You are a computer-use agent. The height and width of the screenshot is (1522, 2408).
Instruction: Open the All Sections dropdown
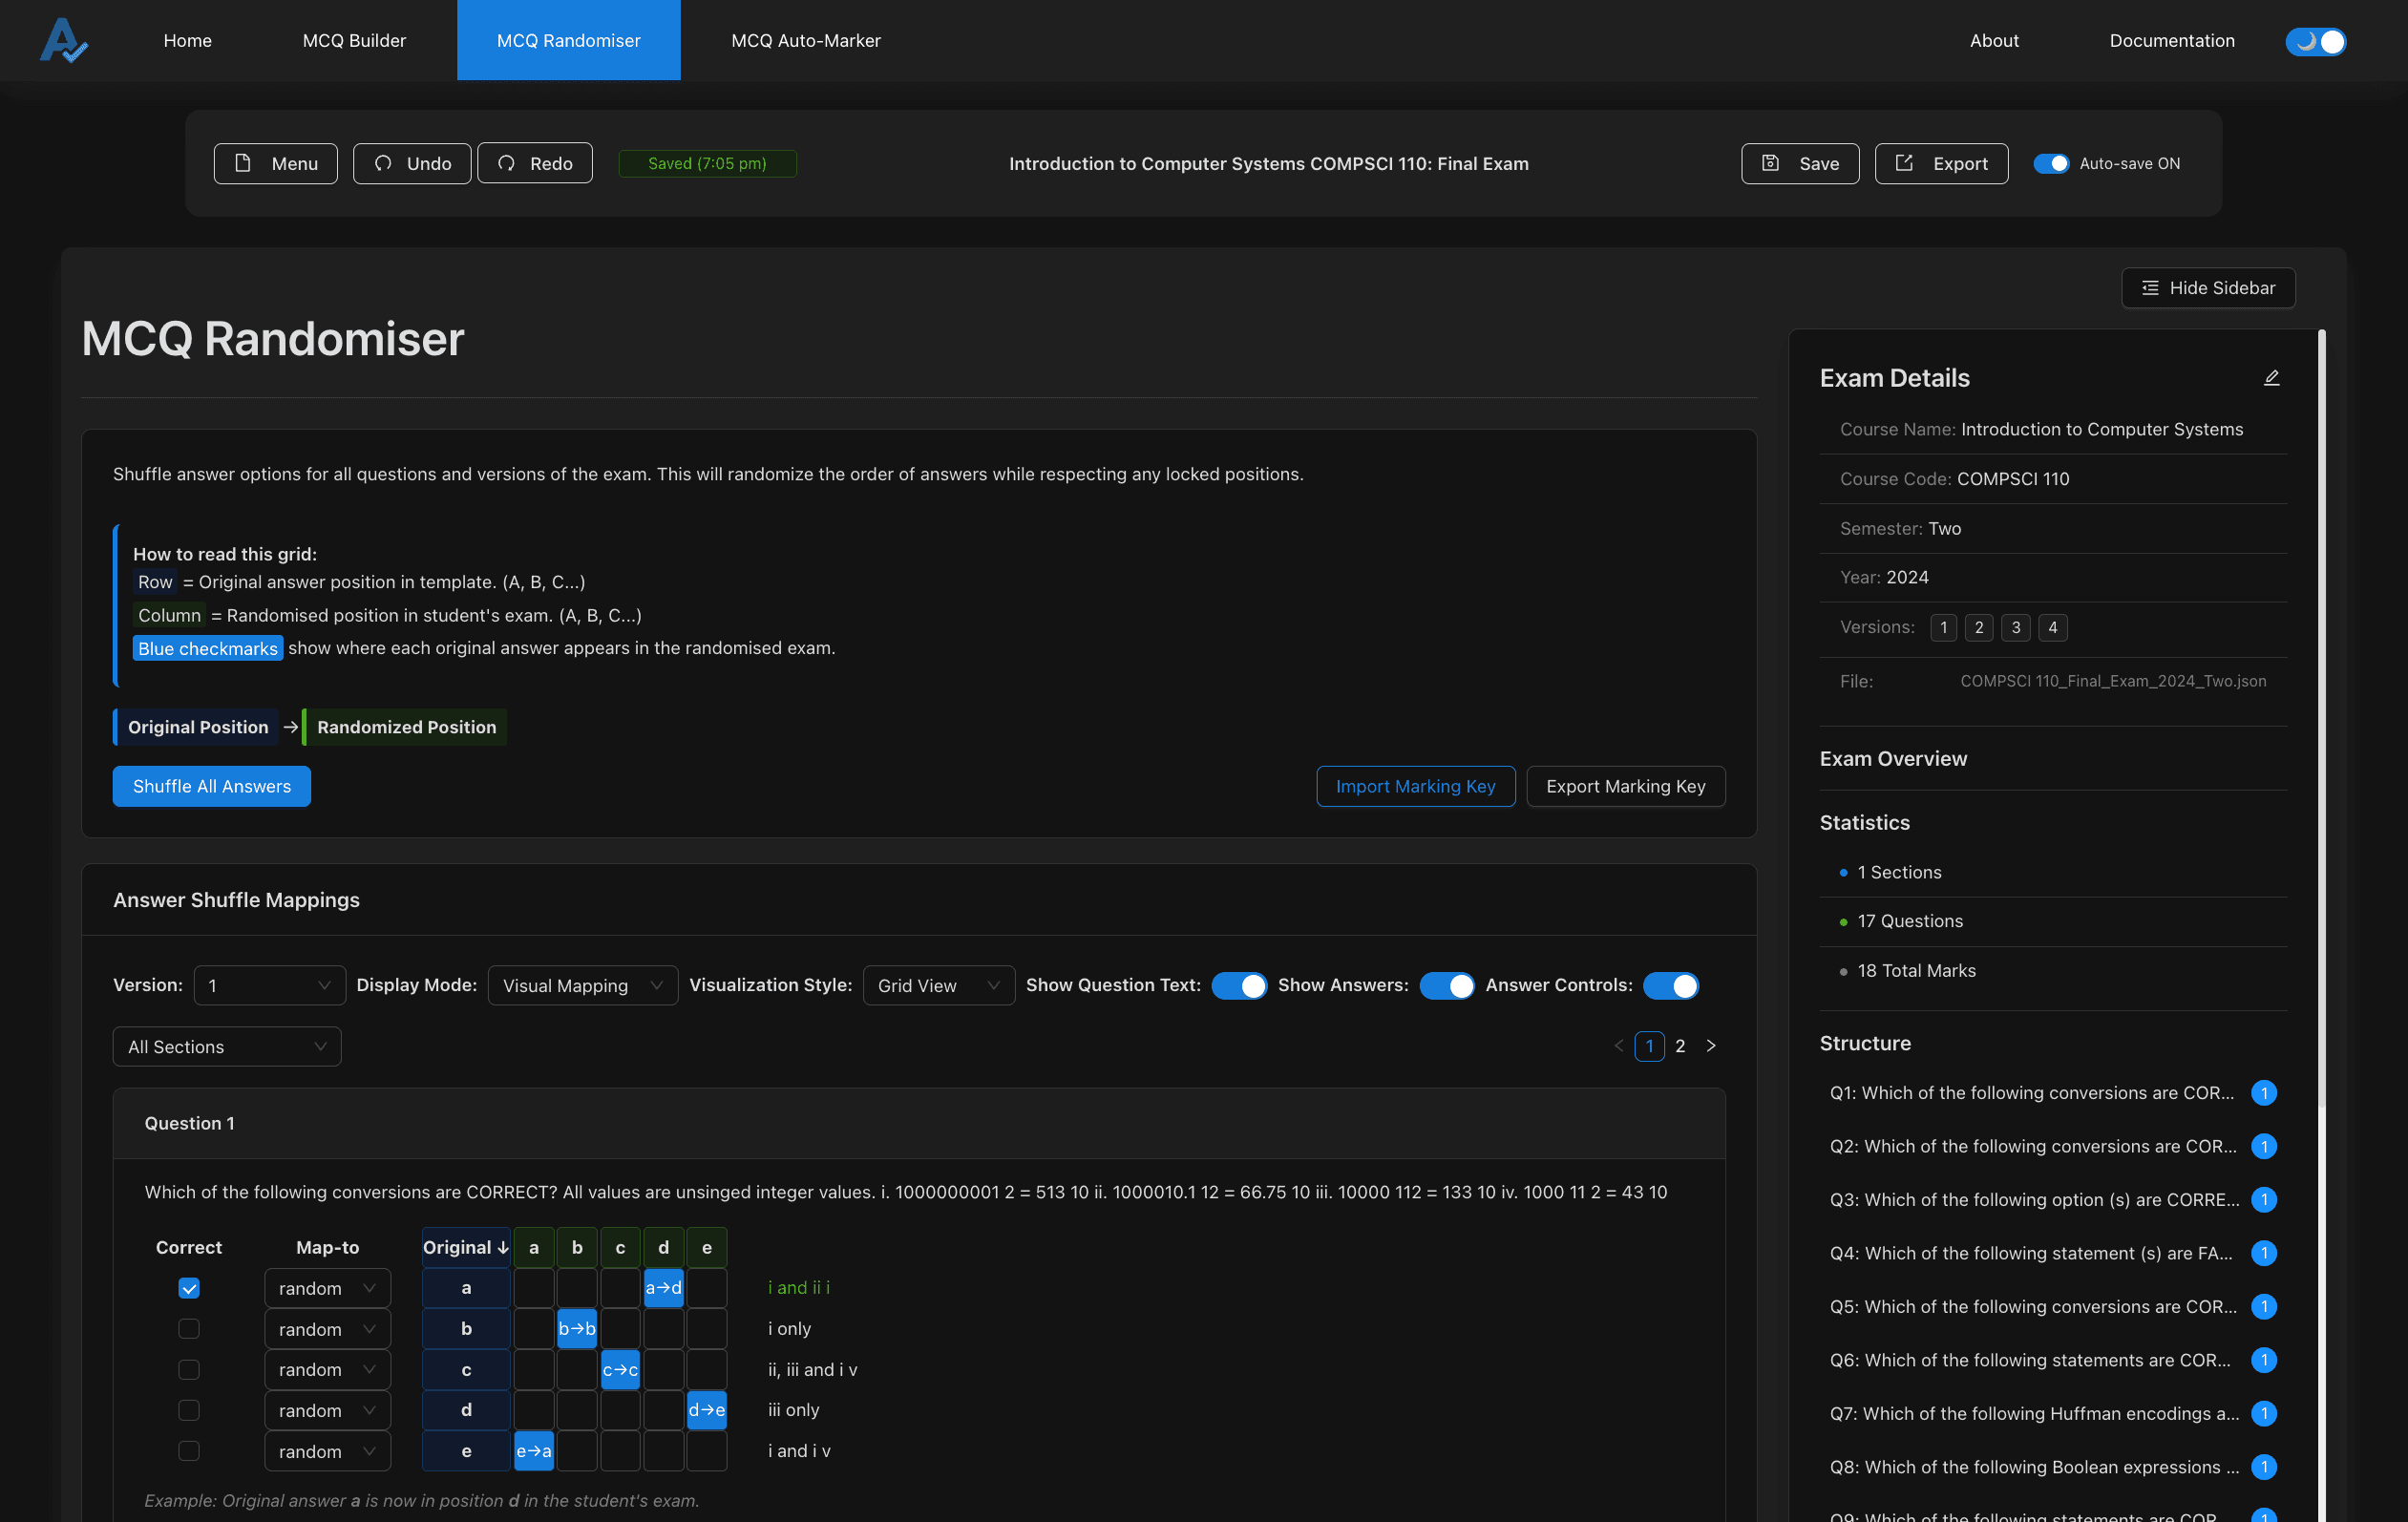tap(227, 1047)
